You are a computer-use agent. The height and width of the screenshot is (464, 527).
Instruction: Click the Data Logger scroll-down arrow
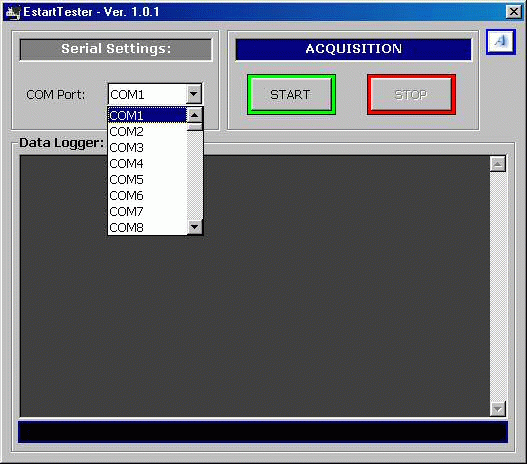(498, 409)
